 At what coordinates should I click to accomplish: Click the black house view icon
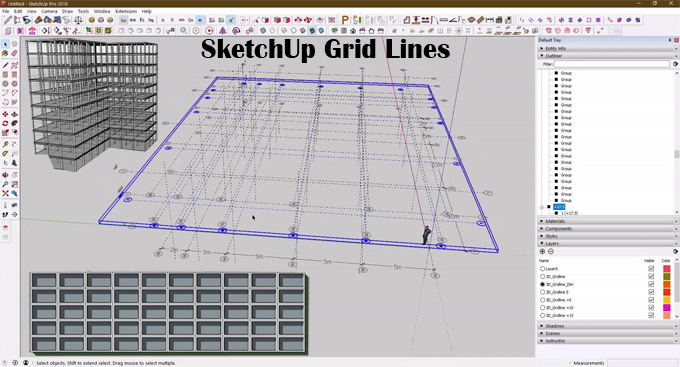pyautogui.click(x=353, y=31)
